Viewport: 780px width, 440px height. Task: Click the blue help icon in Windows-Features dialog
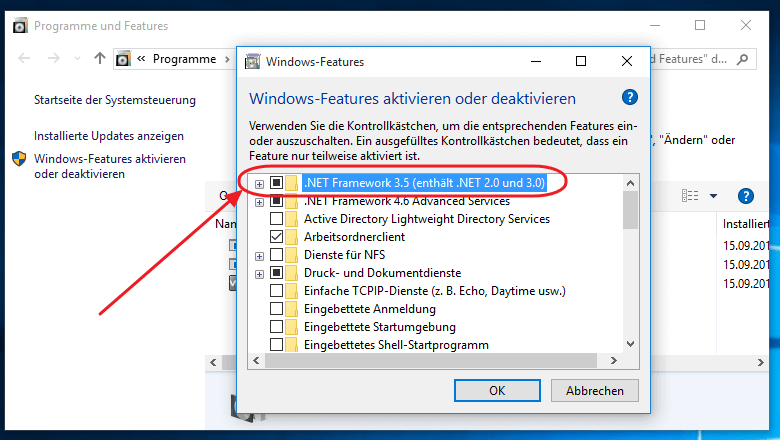[x=630, y=97]
